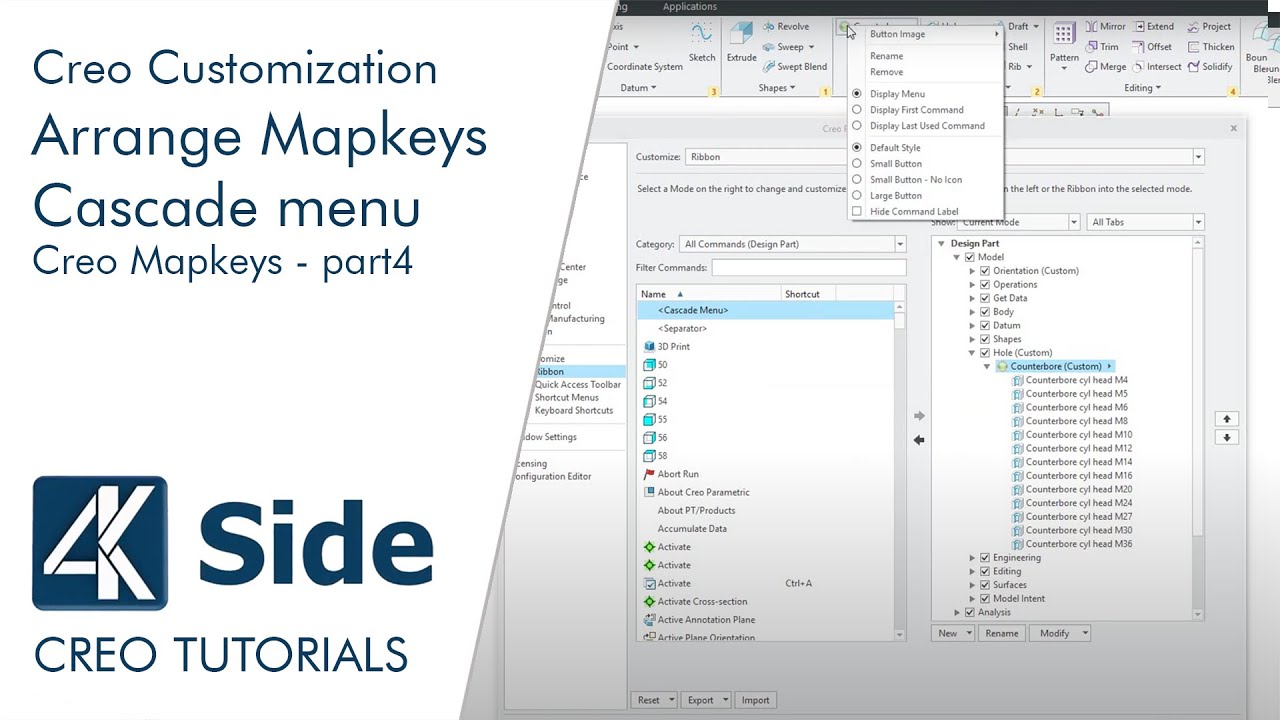Screen dimensions: 1280x720
Task: Open the Keyboard Shortcuts options page
Action: [574, 411]
